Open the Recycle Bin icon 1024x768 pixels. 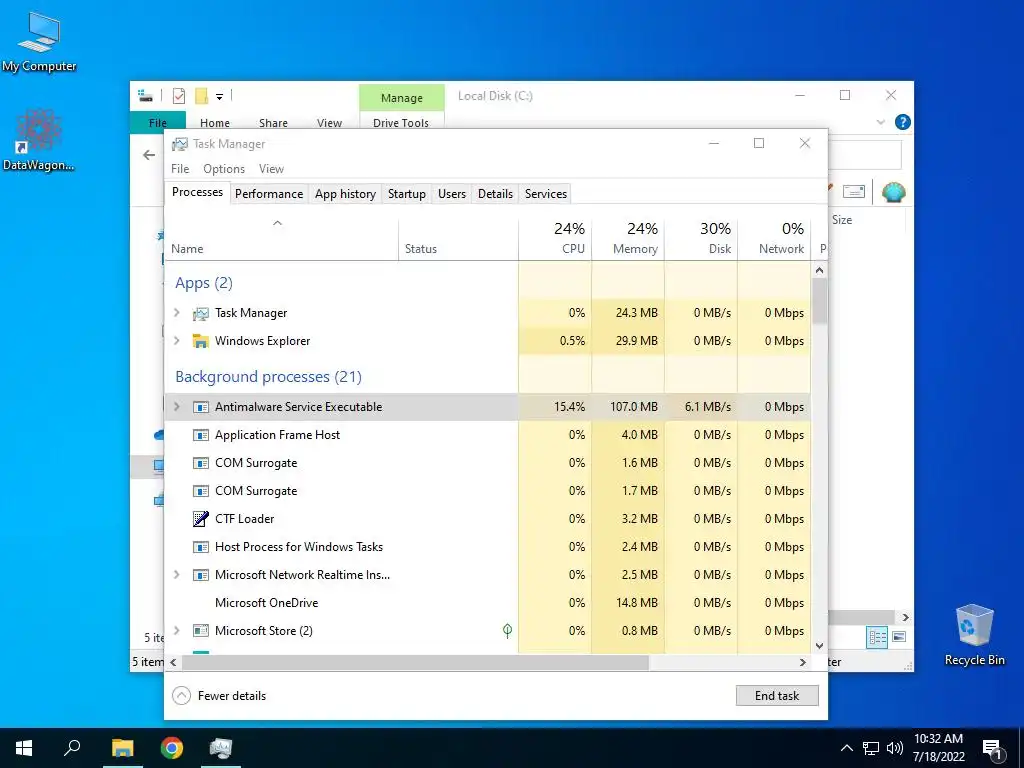974,634
